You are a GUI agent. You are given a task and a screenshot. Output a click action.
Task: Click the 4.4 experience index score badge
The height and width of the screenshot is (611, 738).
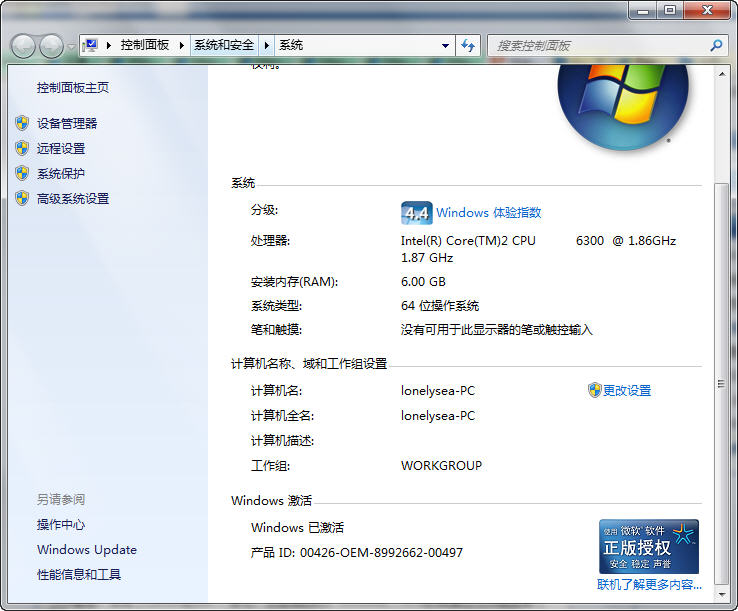(x=417, y=213)
